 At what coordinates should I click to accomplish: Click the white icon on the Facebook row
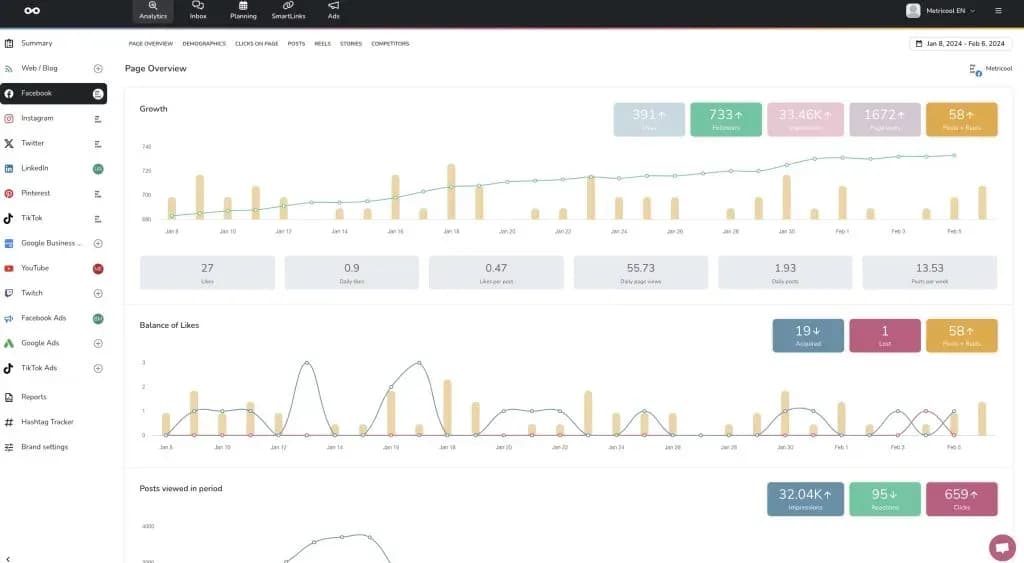coord(98,94)
